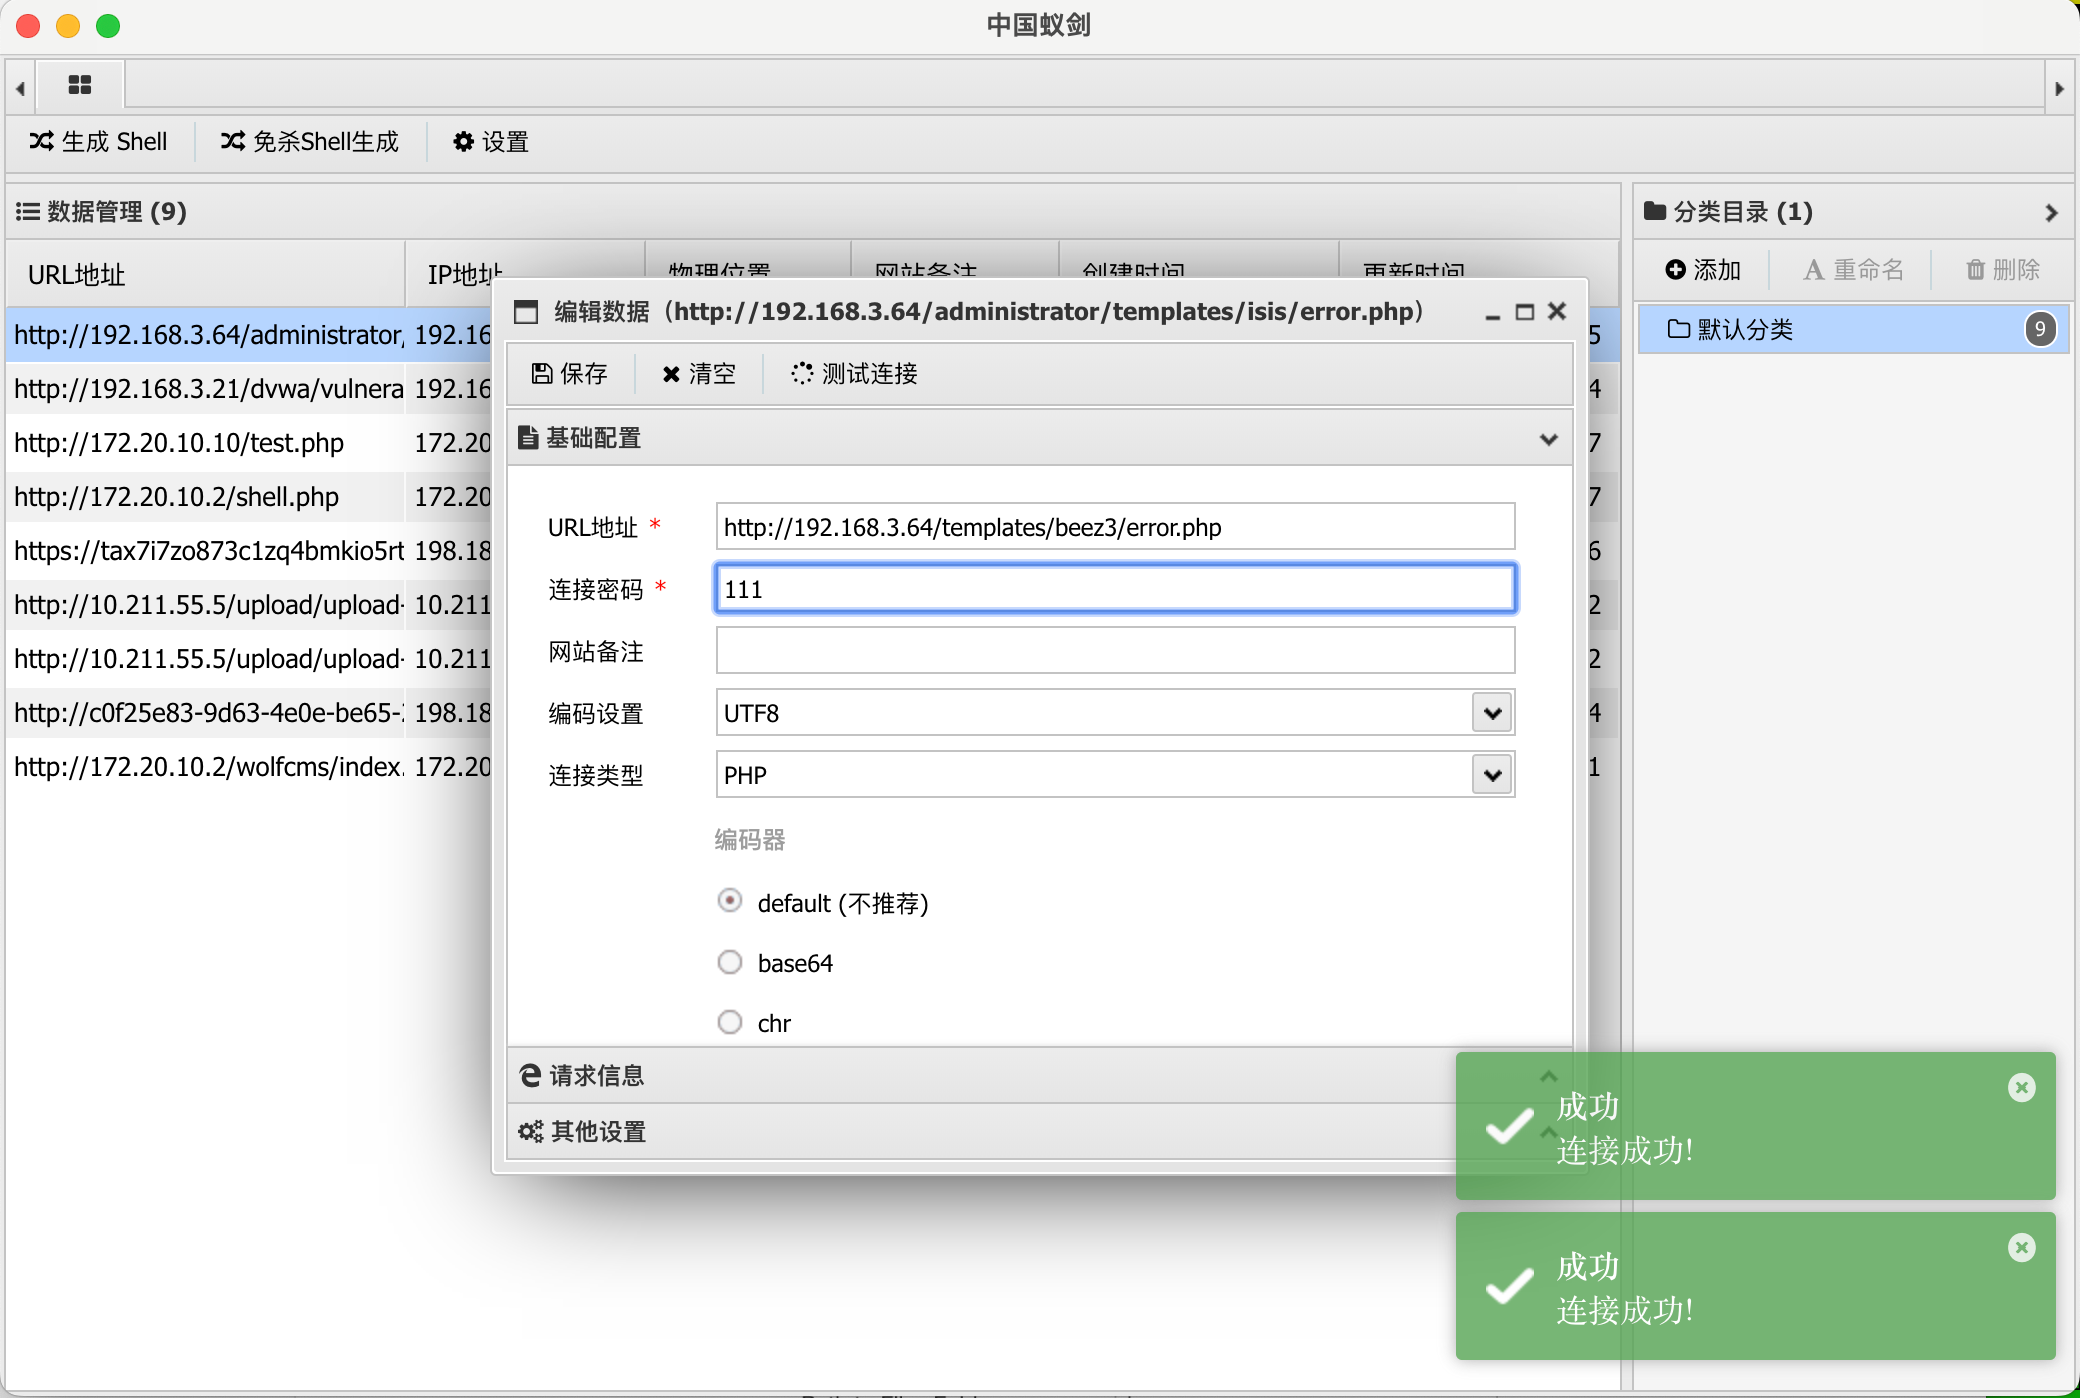Select chr encoder radio
The height and width of the screenshot is (1398, 2080).
tap(730, 1022)
